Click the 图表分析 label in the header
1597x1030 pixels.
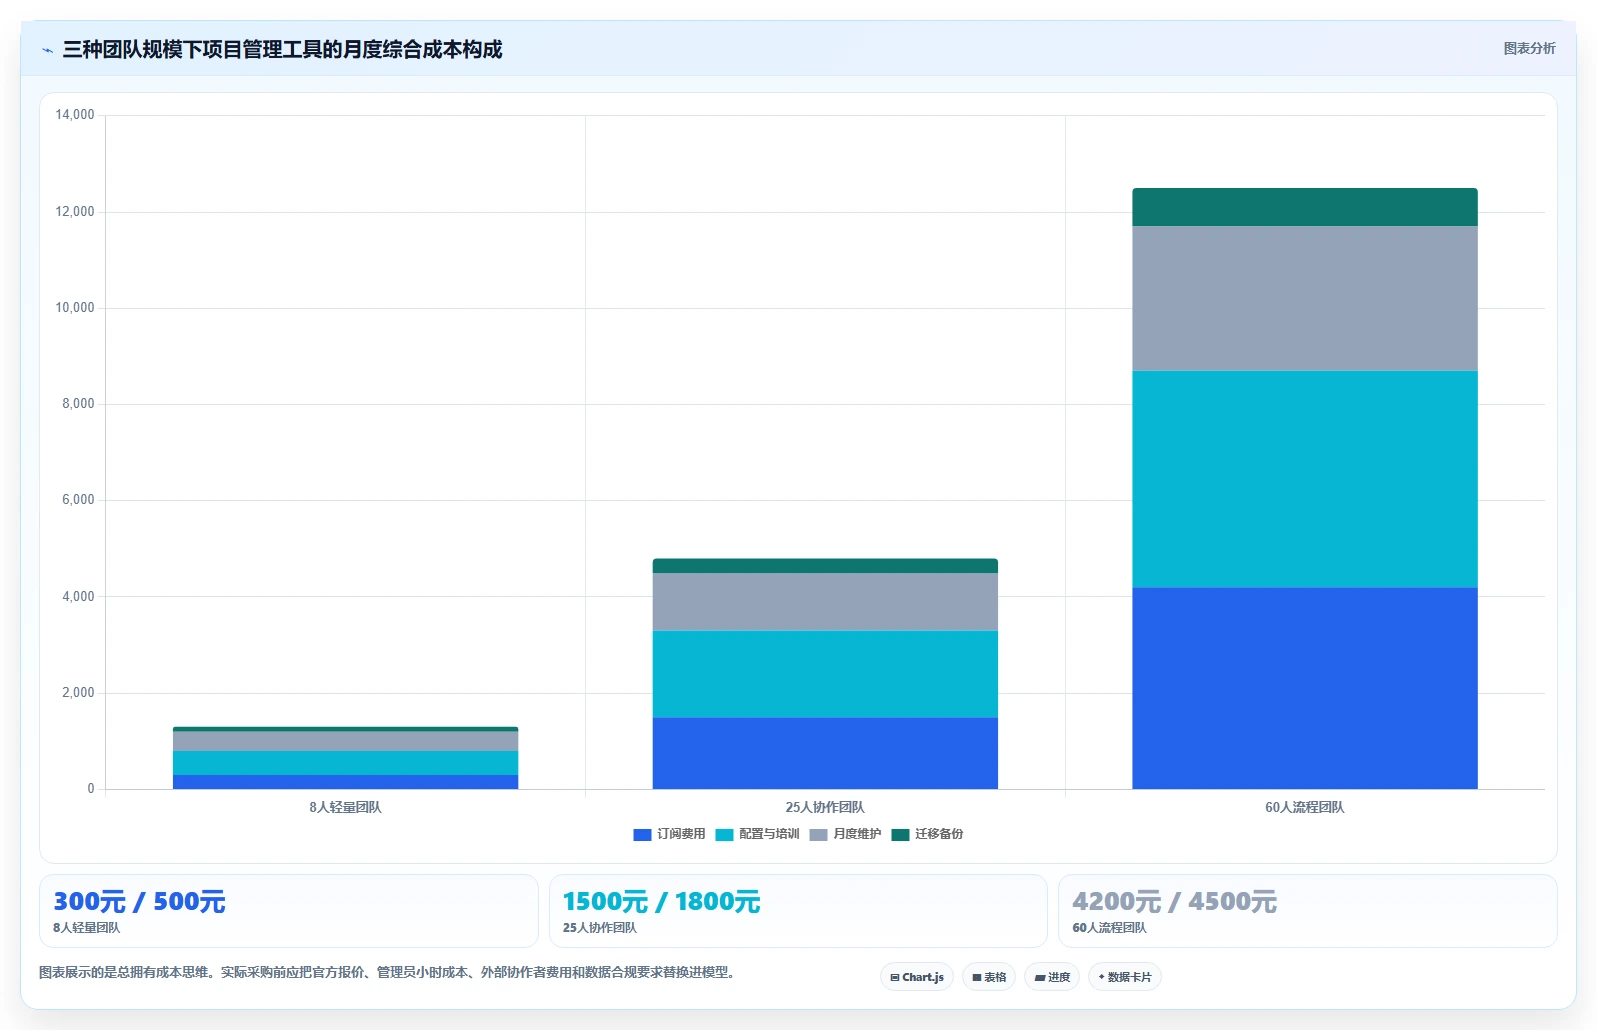tap(1529, 48)
